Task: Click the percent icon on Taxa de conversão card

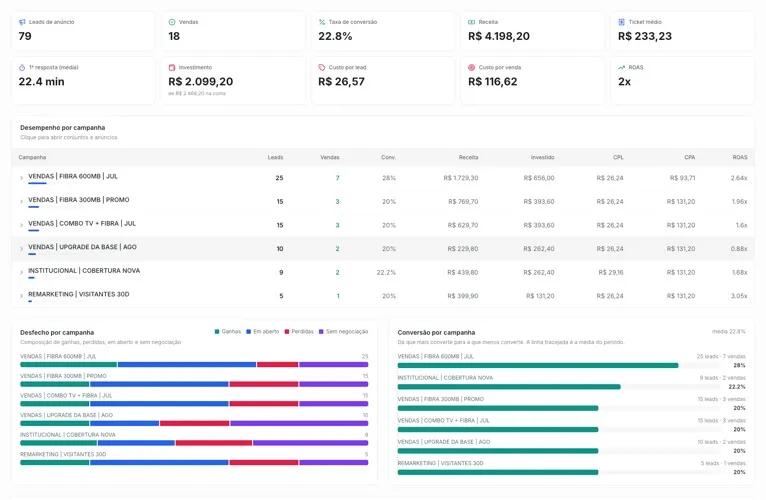Action: tap(322, 22)
